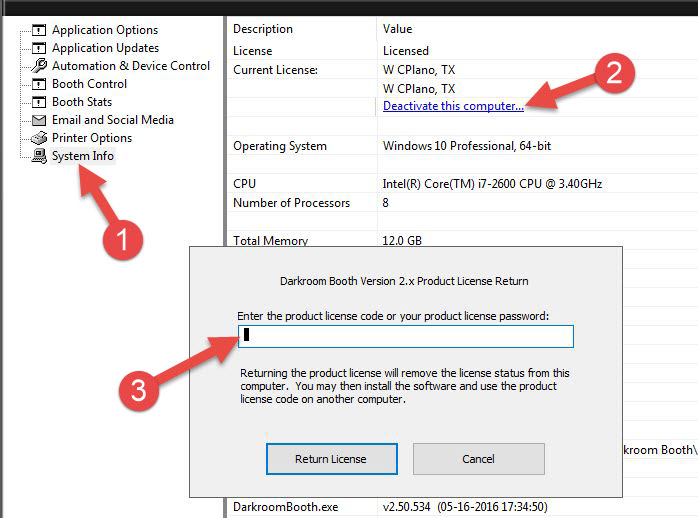
Task: Click the Description column header
Action: coord(263,29)
